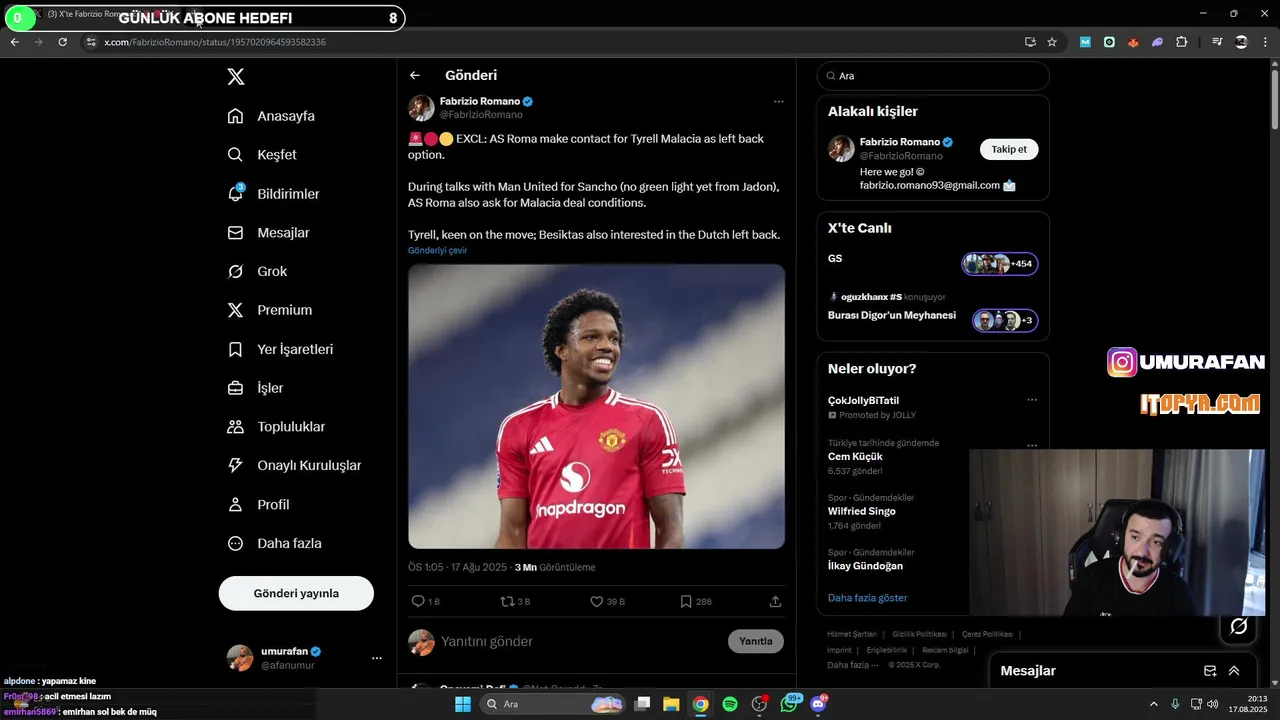Open Burası Digor'un Meyhanesi live space
The image size is (1280, 720).
933,312
